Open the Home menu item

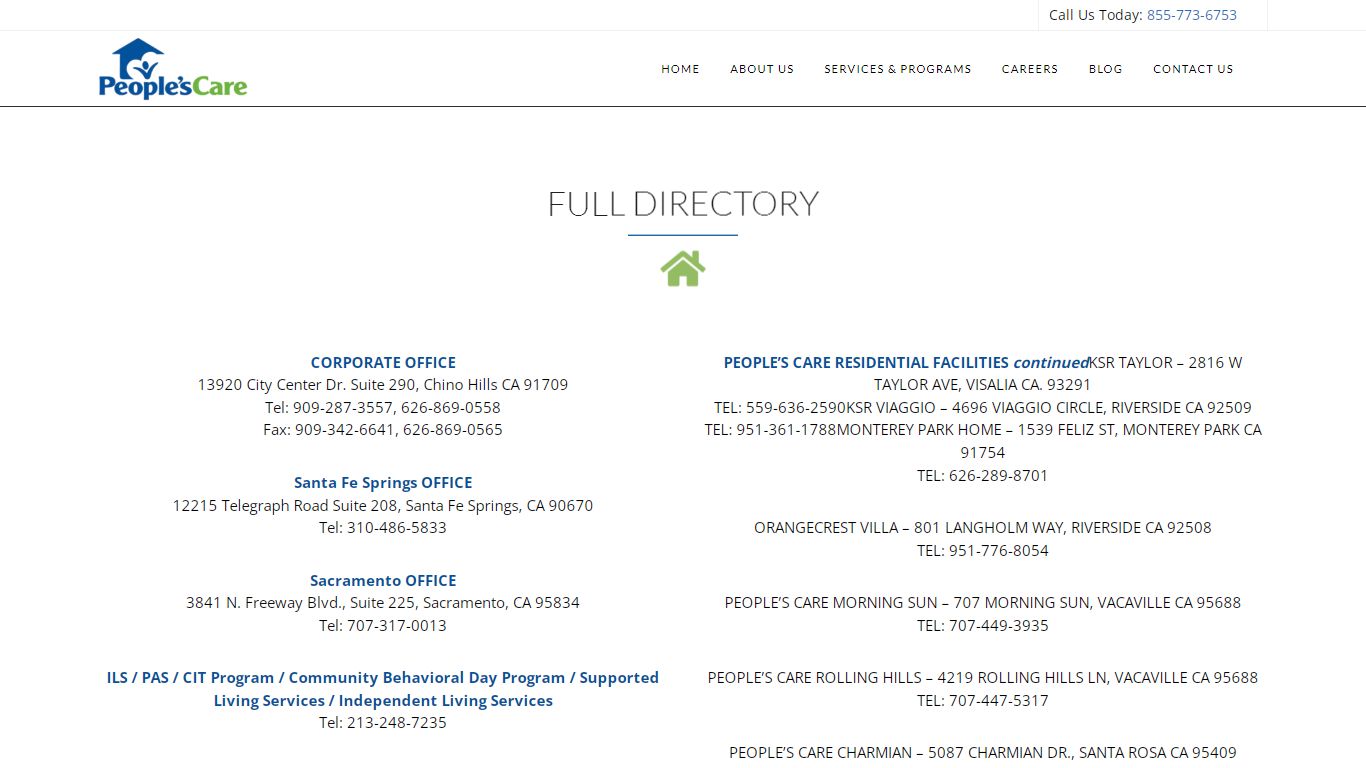[680, 69]
